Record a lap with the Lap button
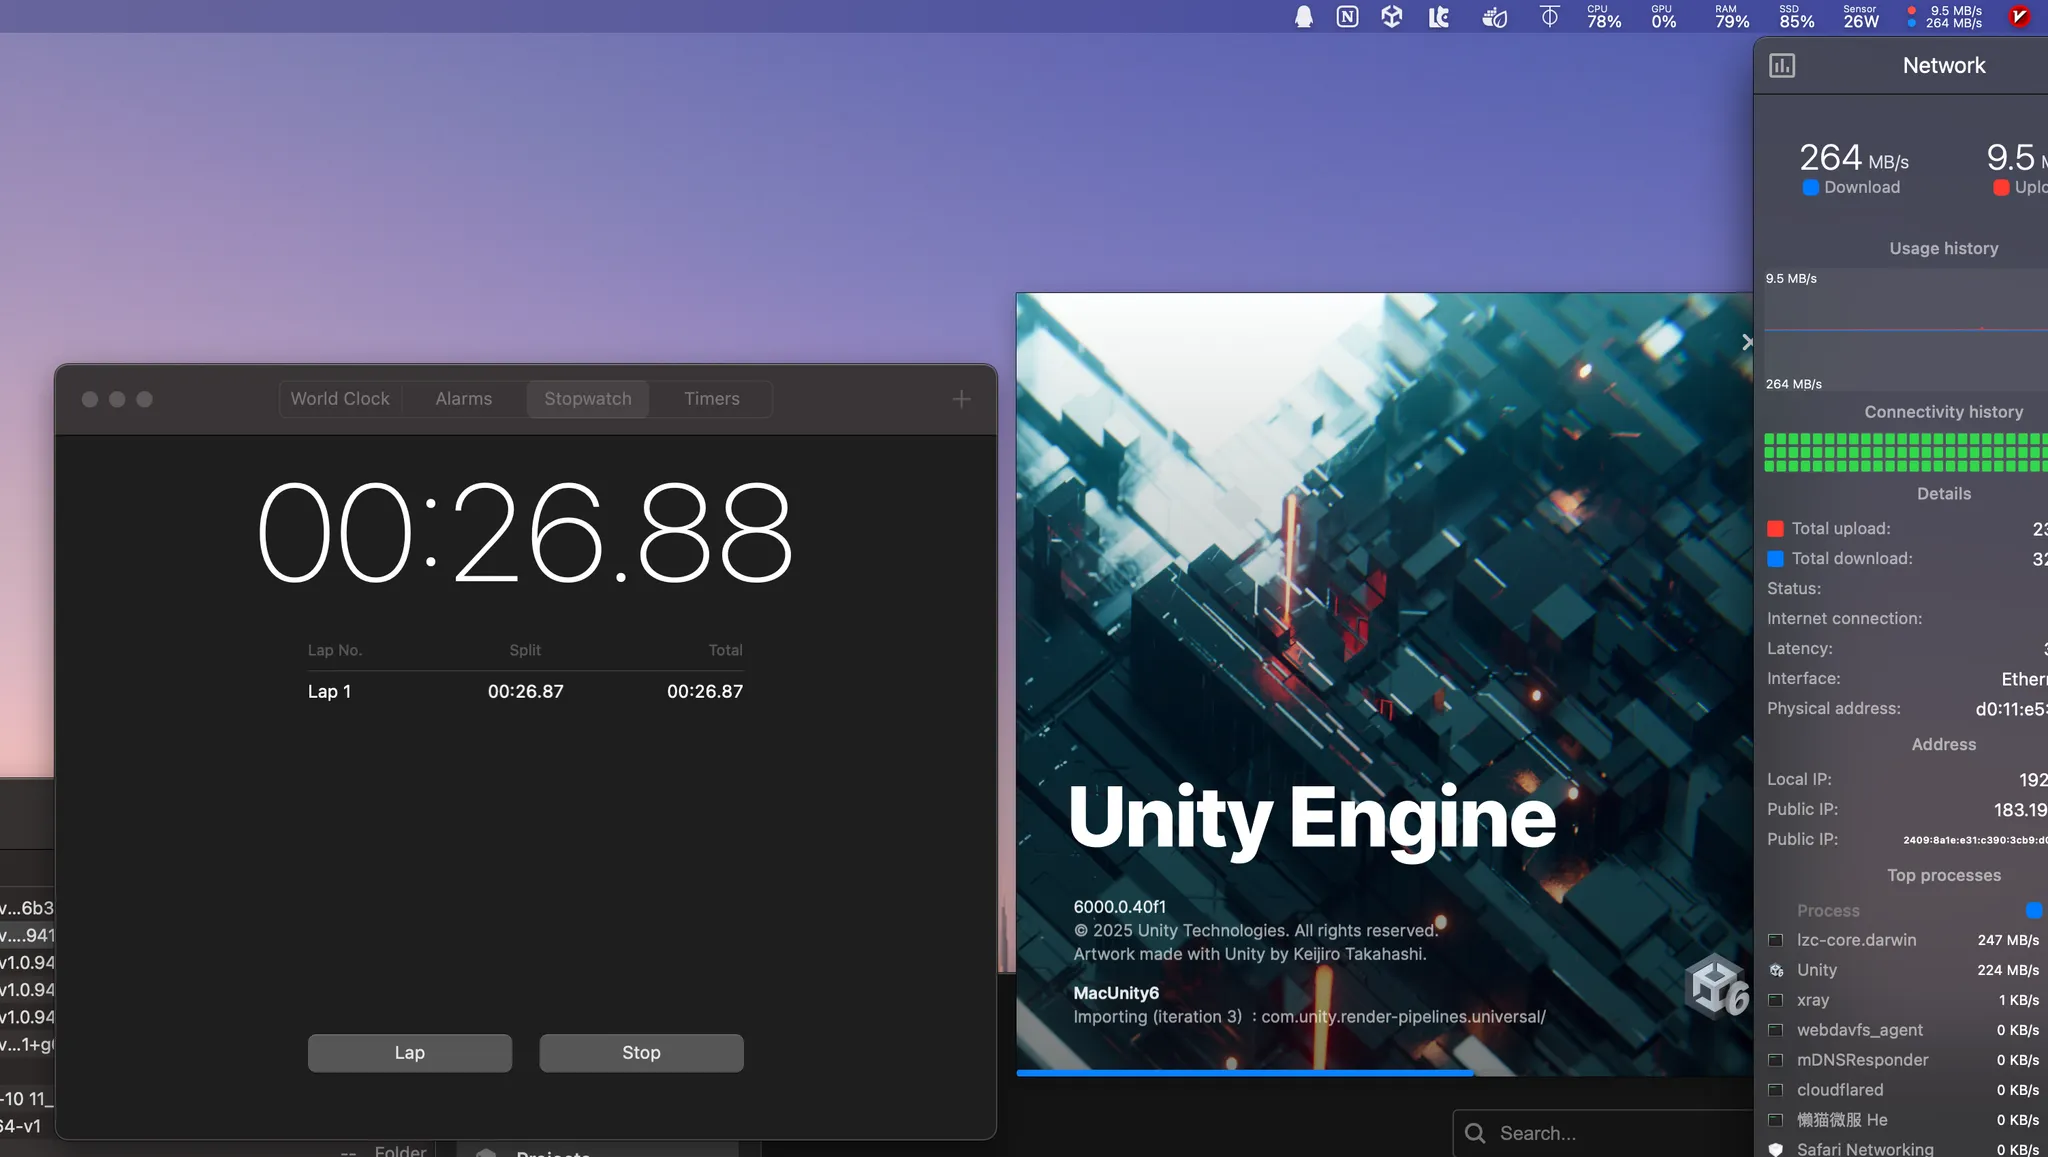This screenshot has width=2048, height=1157. 410,1053
